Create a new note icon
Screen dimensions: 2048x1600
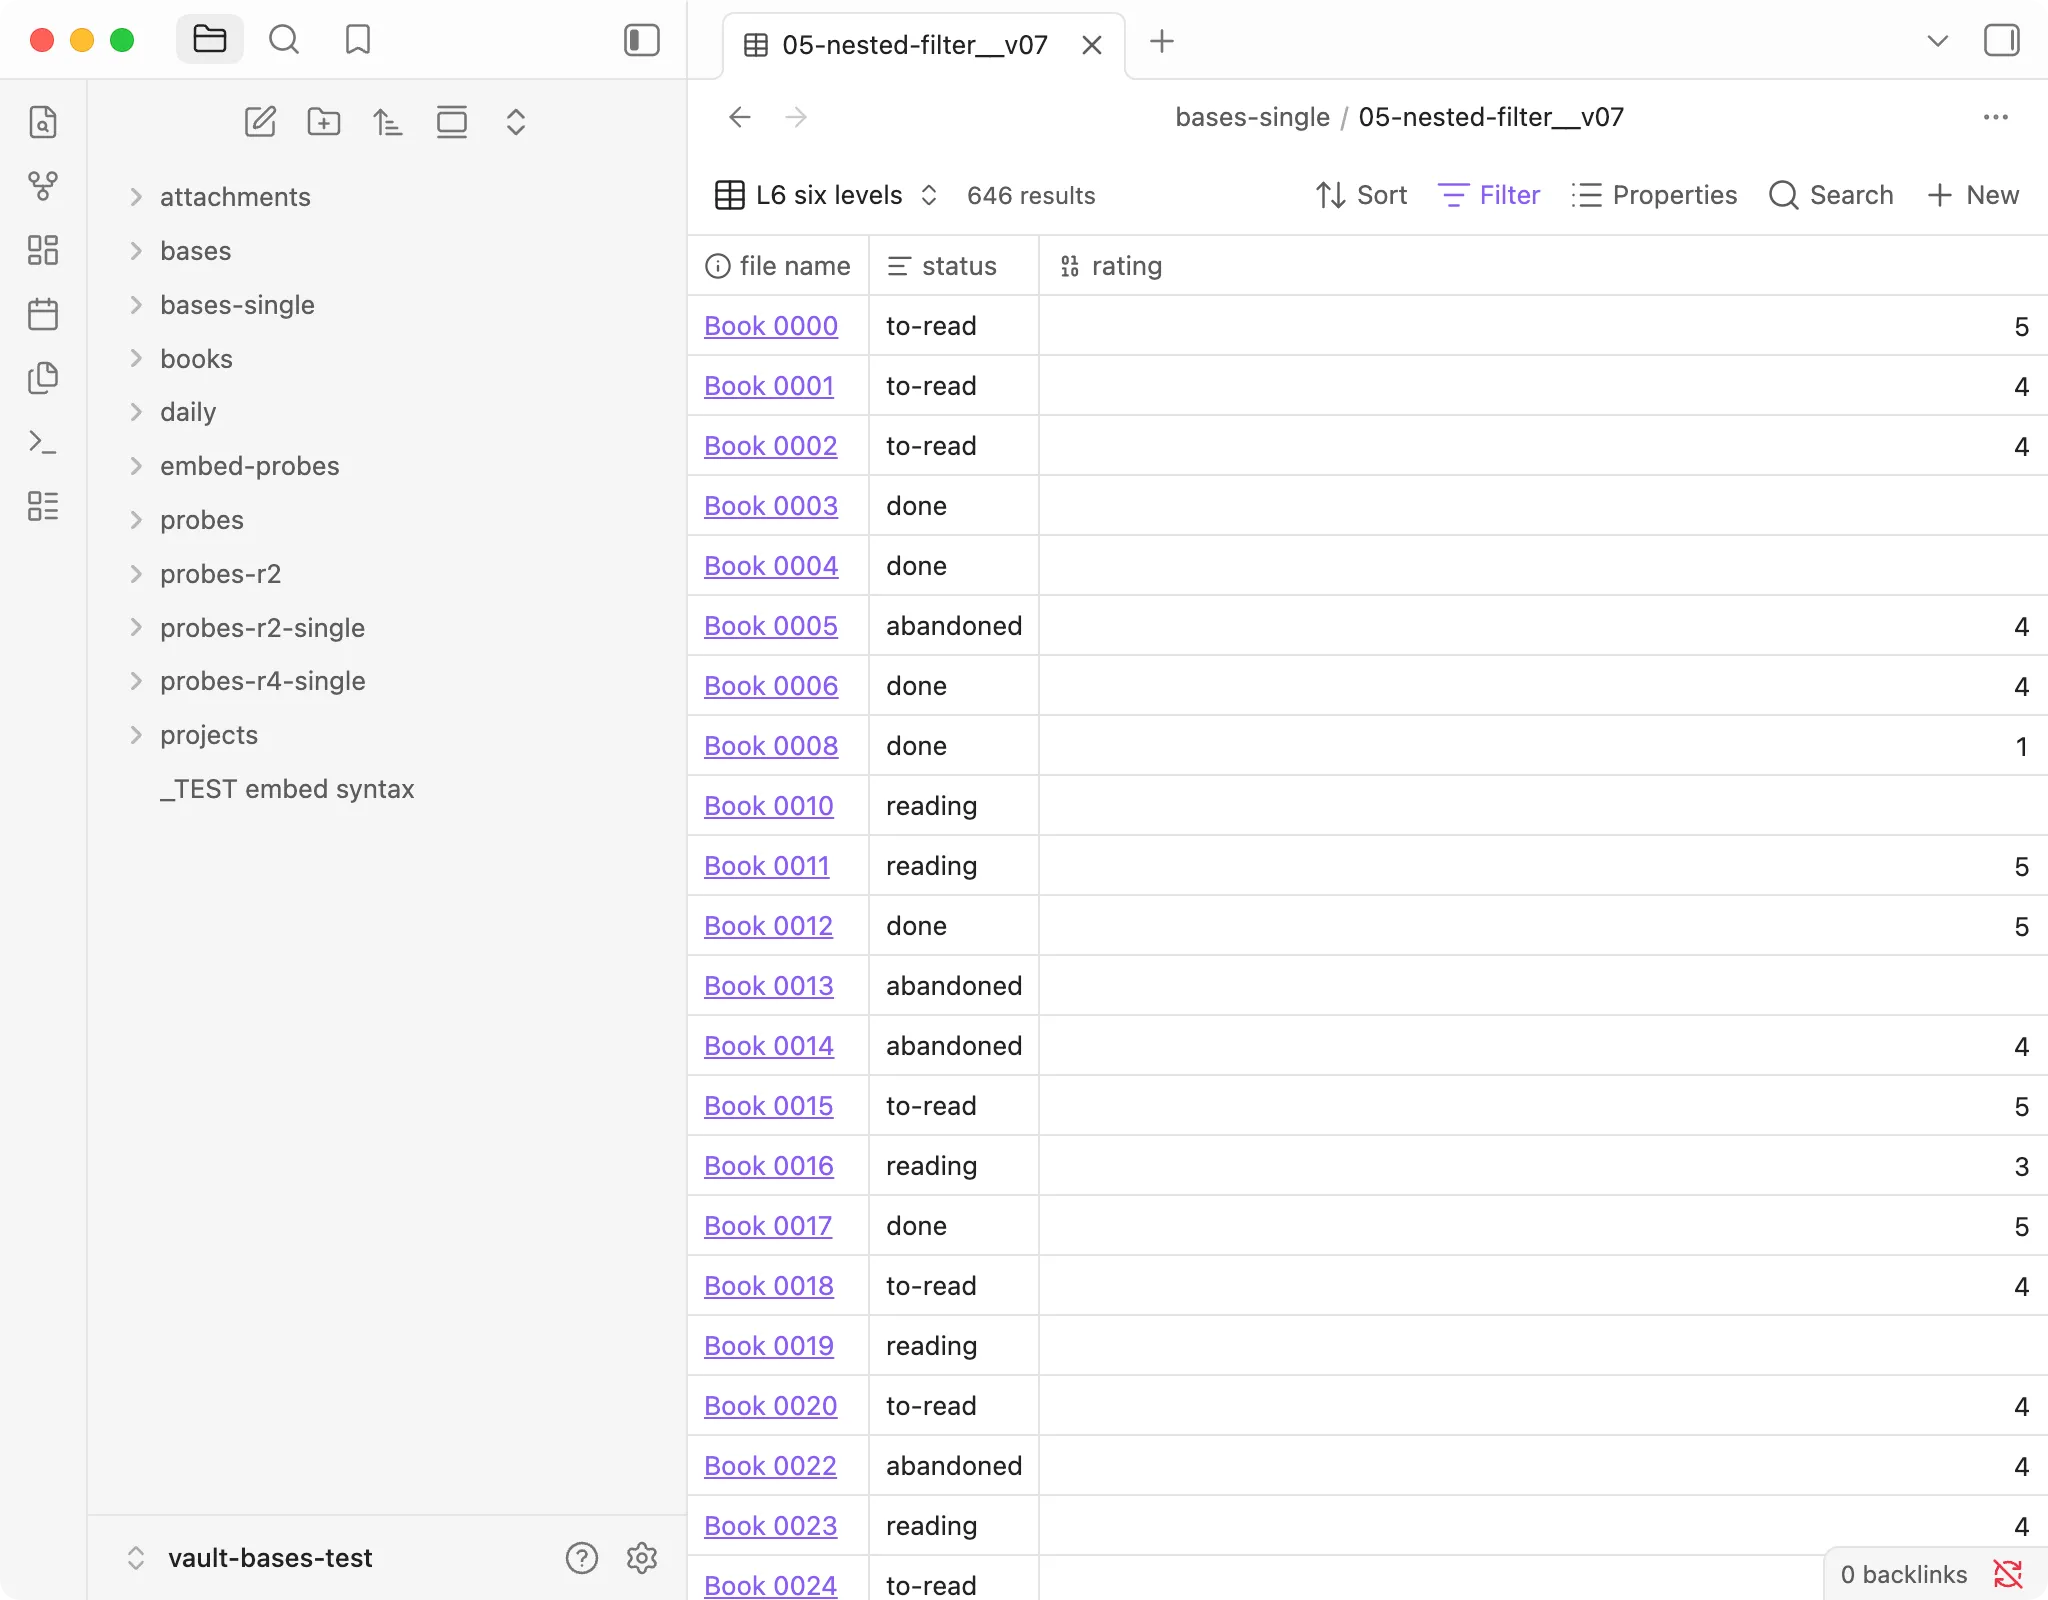[x=260, y=122]
